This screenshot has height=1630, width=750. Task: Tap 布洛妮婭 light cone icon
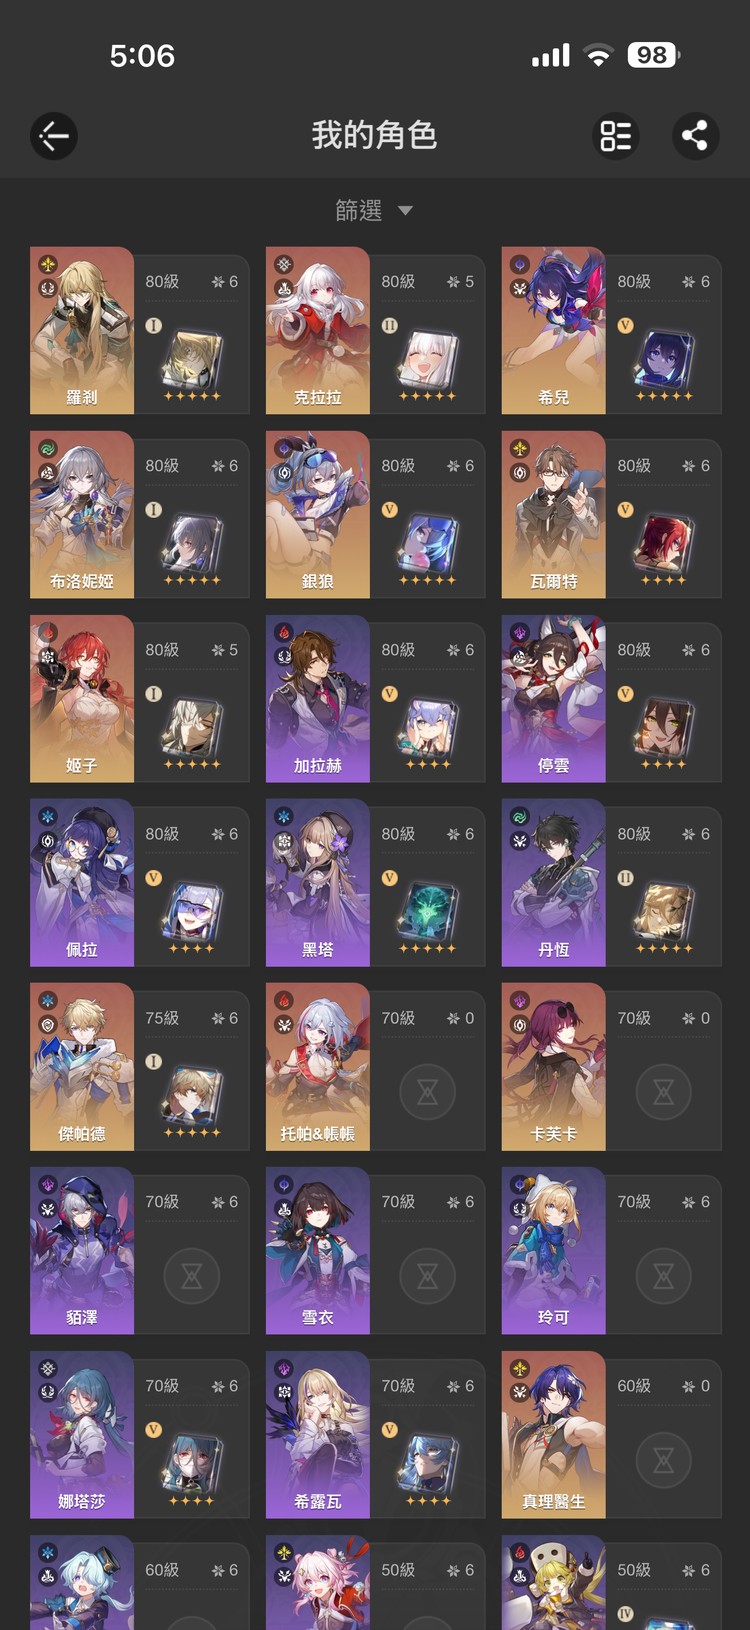point(191,546)
